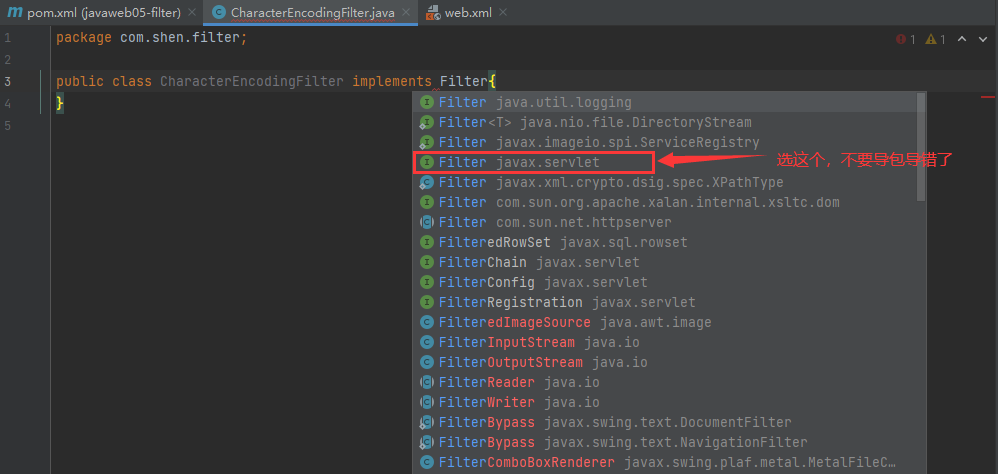This screenshot has width=998, height=474.
Task: Click the implements keyword in the code
Action: click(x=392, y=81)
